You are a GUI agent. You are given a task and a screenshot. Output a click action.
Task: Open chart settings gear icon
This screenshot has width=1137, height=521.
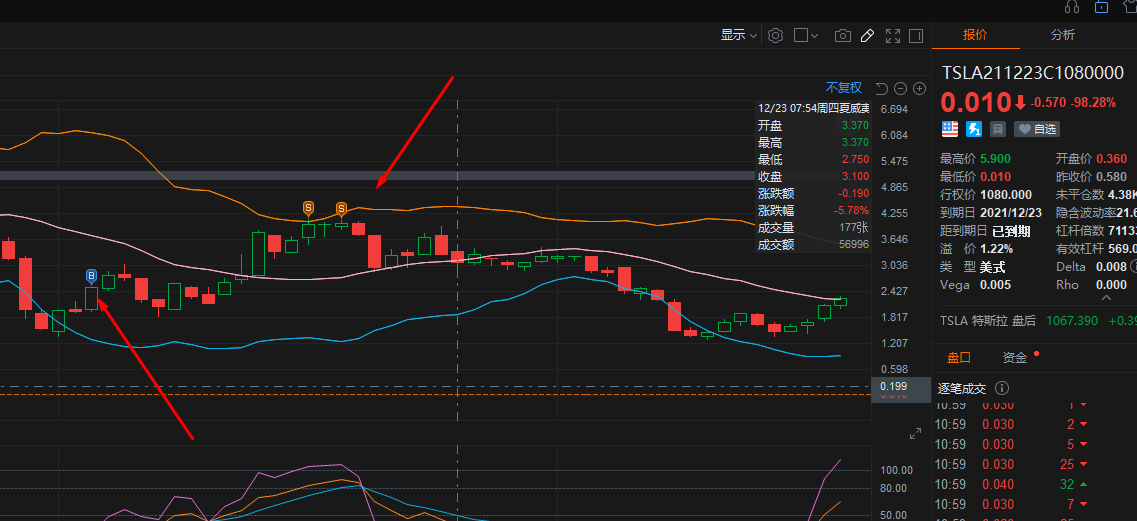(x=776, y=36)
